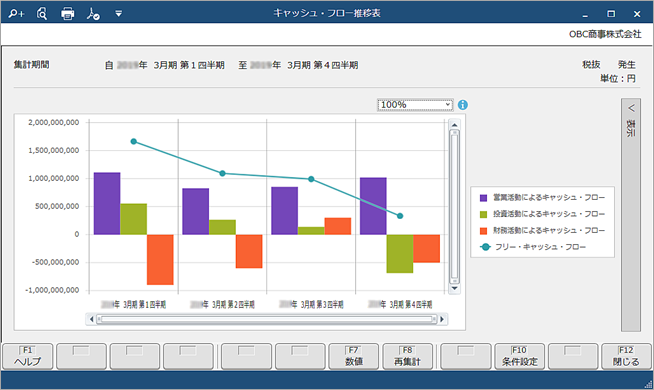
Task: Click the horizontal scrollbar thumb under chart
Action: coord(267,320)
